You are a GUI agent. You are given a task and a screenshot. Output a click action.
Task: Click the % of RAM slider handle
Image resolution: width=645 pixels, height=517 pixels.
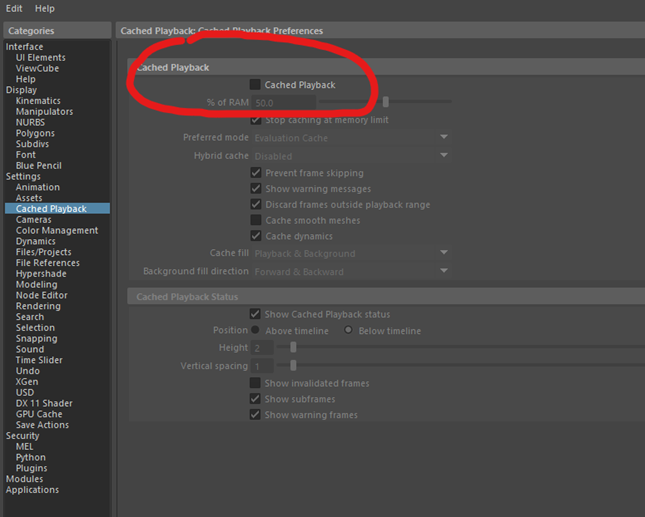[385, 102]
